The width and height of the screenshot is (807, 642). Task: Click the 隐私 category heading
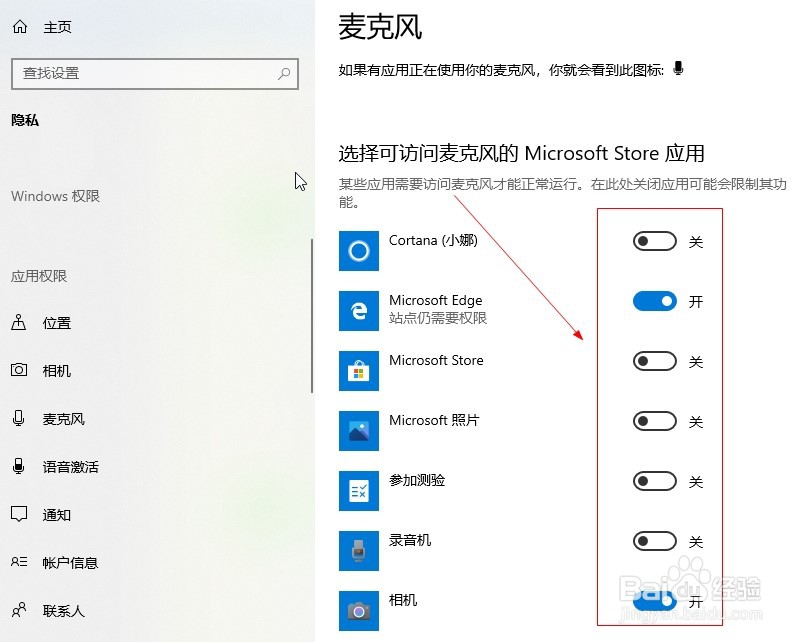coord(25,120)
